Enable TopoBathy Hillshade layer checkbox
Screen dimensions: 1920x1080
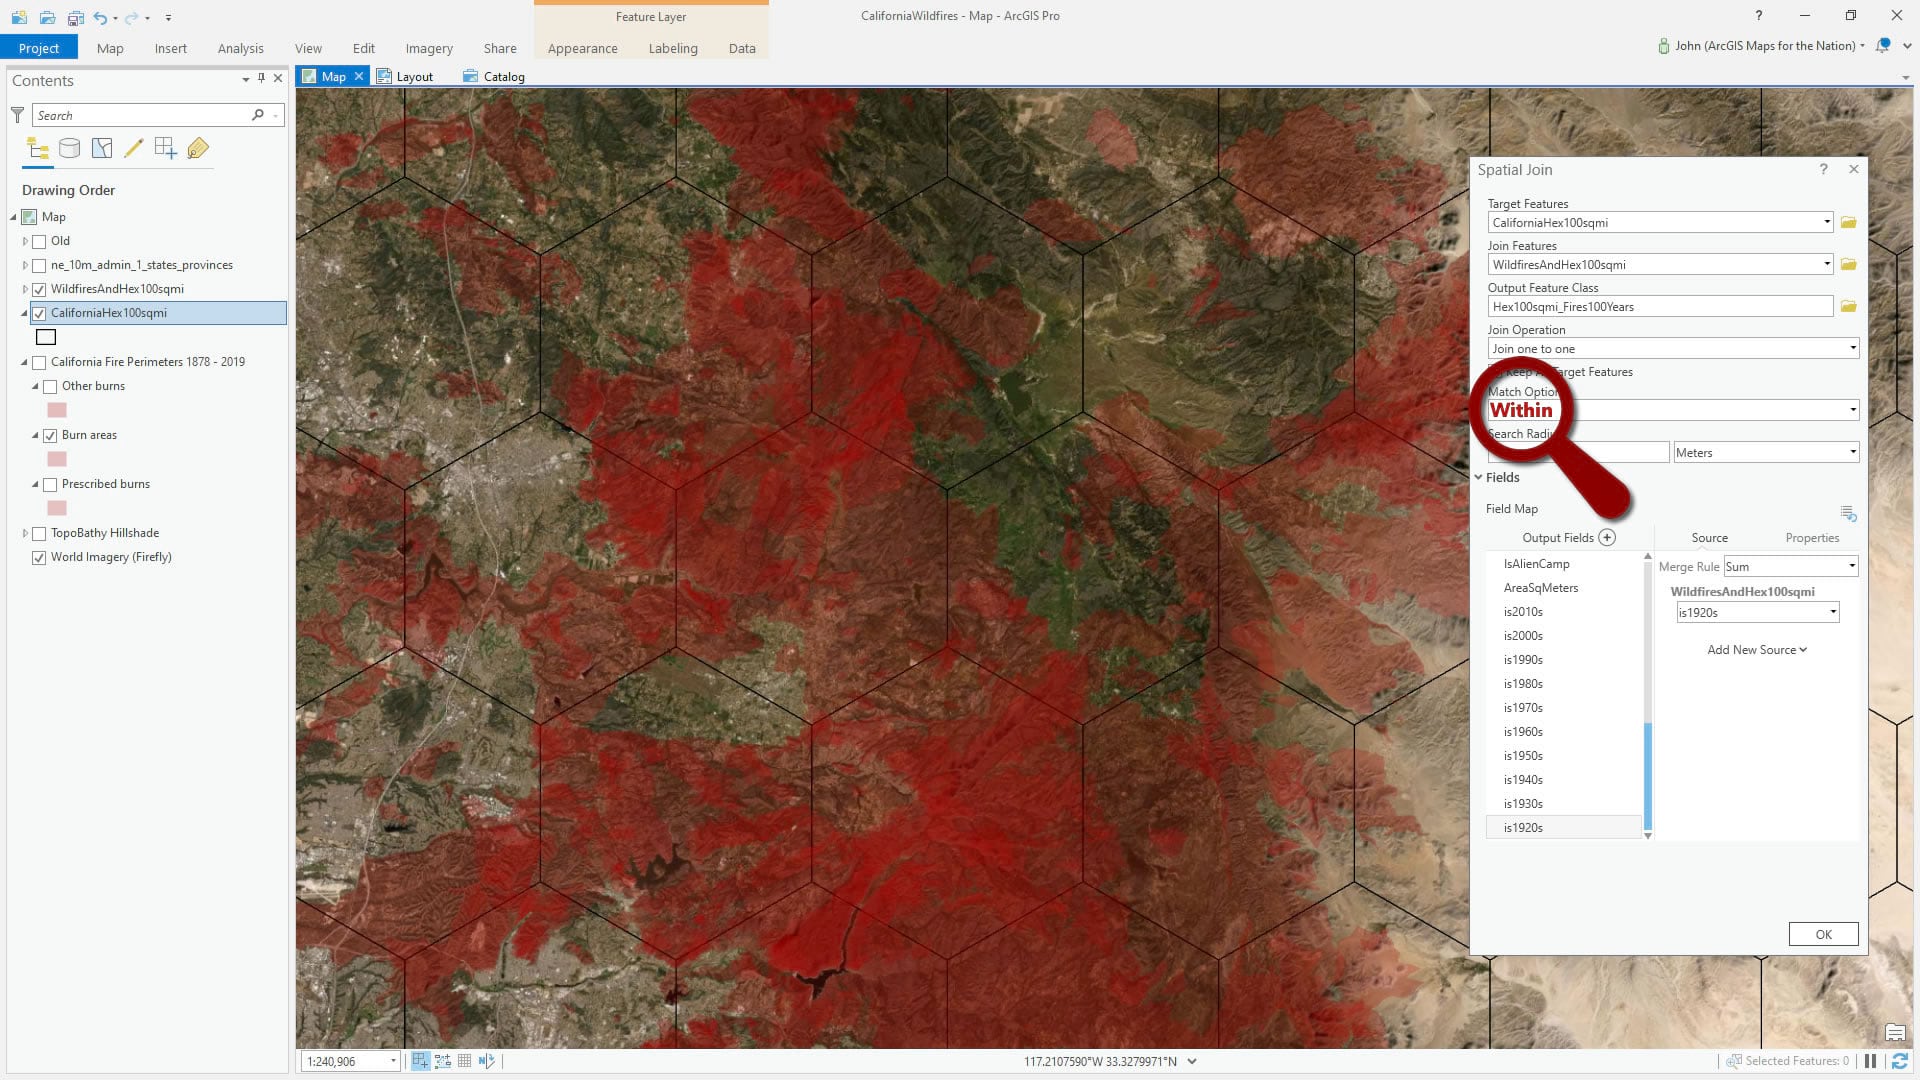(x=40, y=534)
